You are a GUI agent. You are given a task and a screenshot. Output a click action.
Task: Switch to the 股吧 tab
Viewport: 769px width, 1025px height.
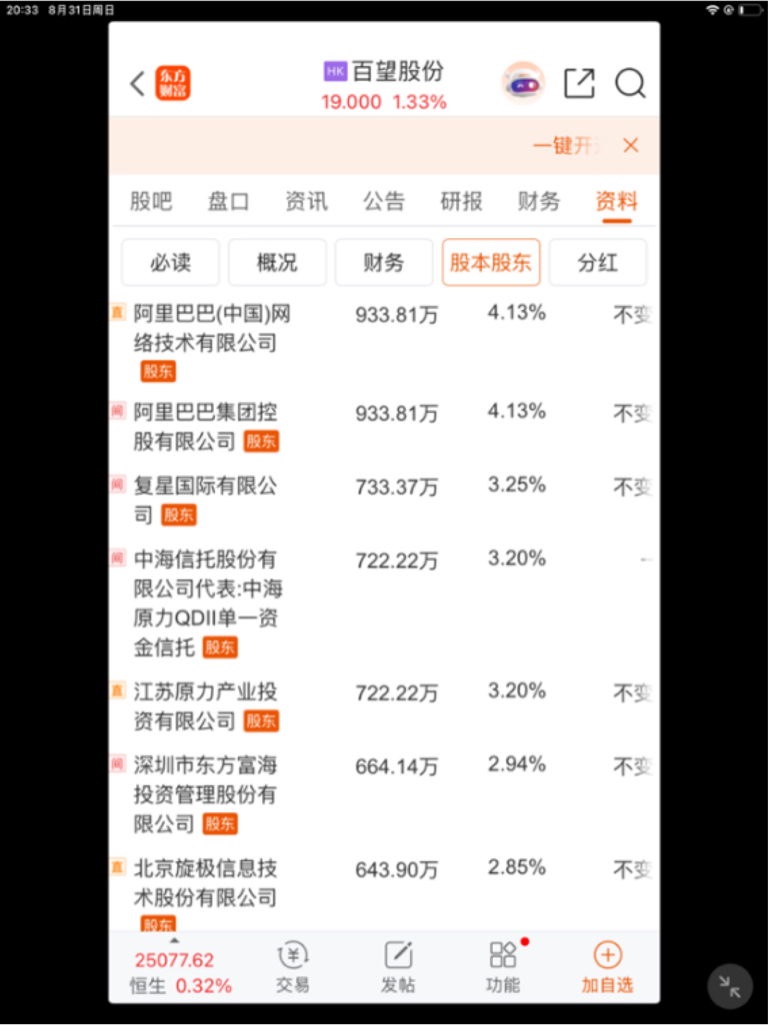point(151,201)
